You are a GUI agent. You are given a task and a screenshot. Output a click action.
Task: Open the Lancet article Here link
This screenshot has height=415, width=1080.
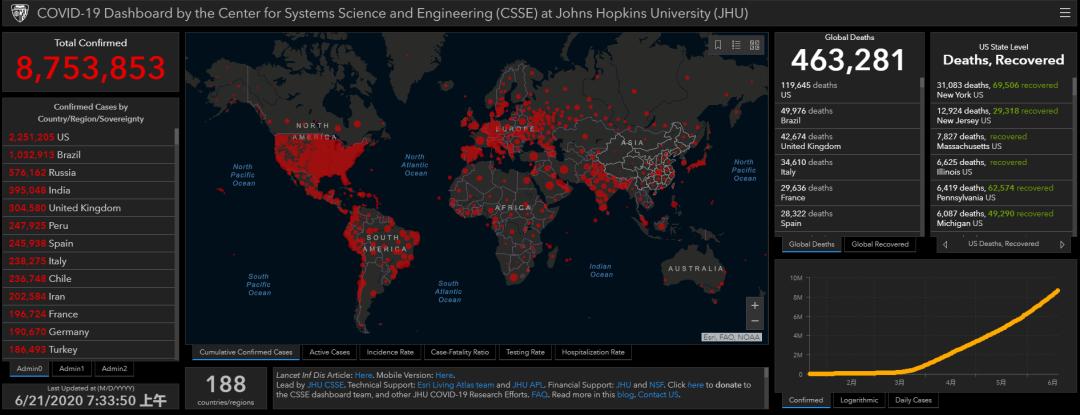point(363,375)
